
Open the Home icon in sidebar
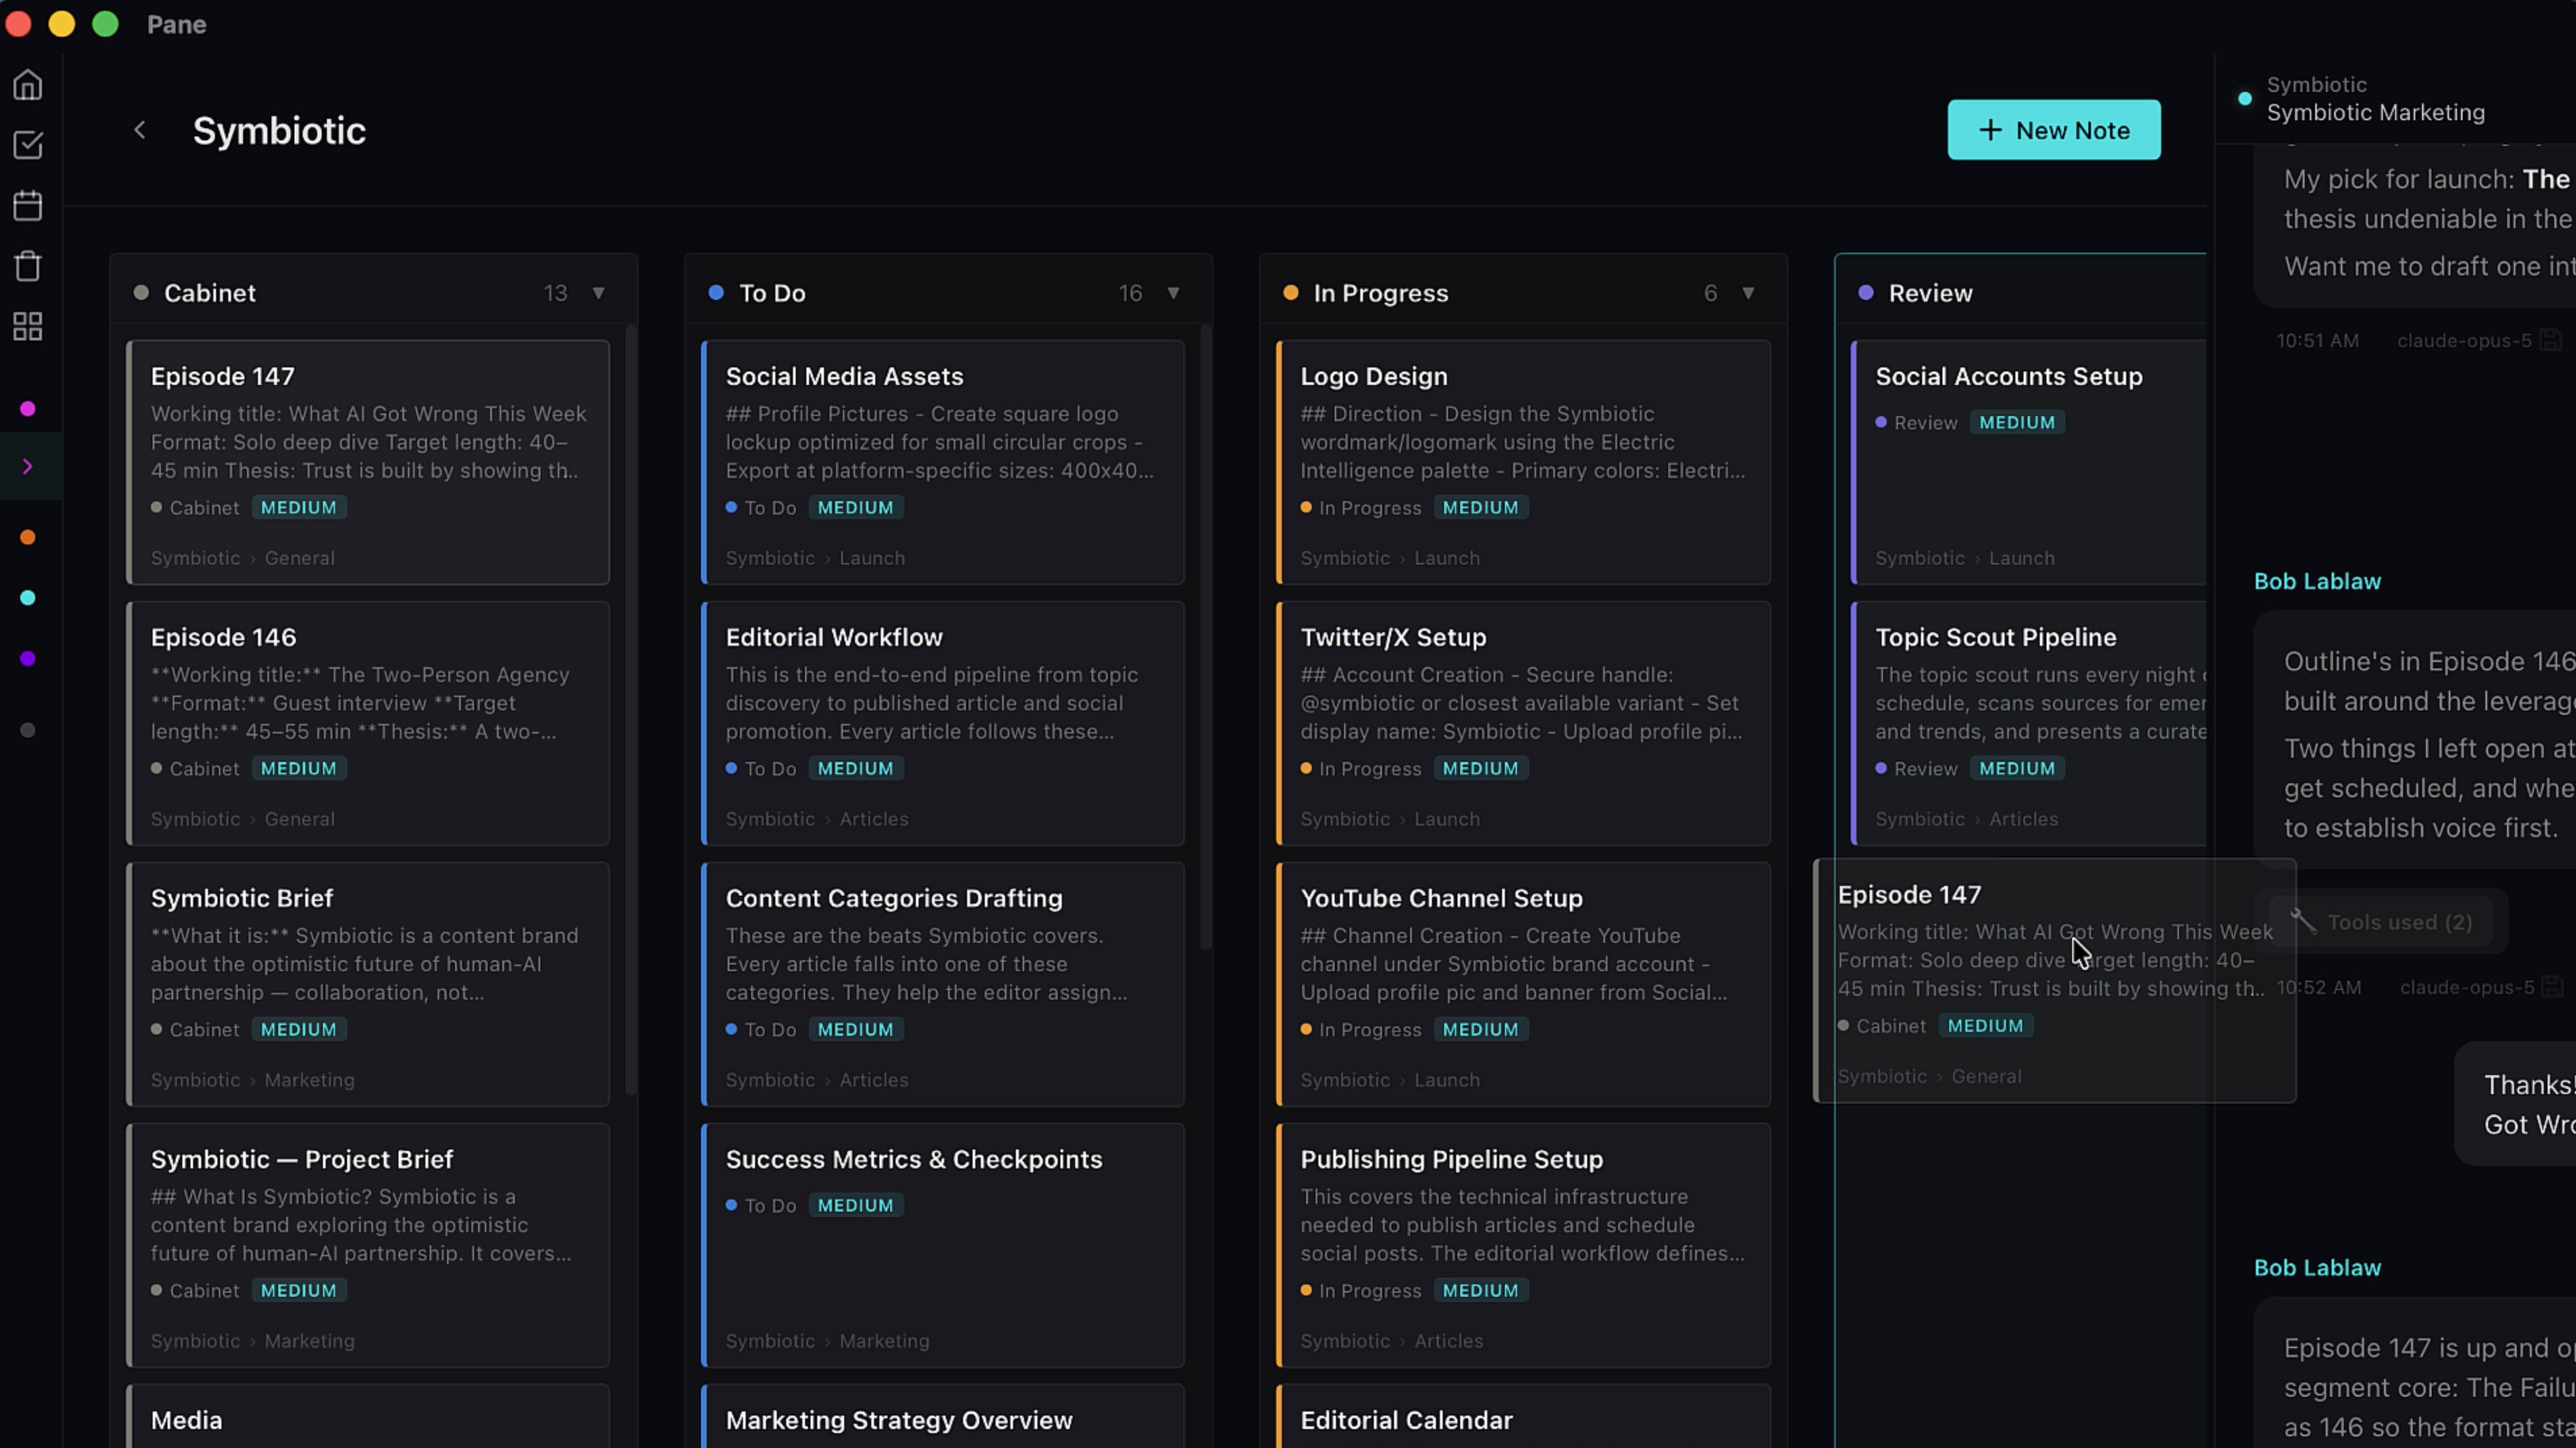point(28,85)
